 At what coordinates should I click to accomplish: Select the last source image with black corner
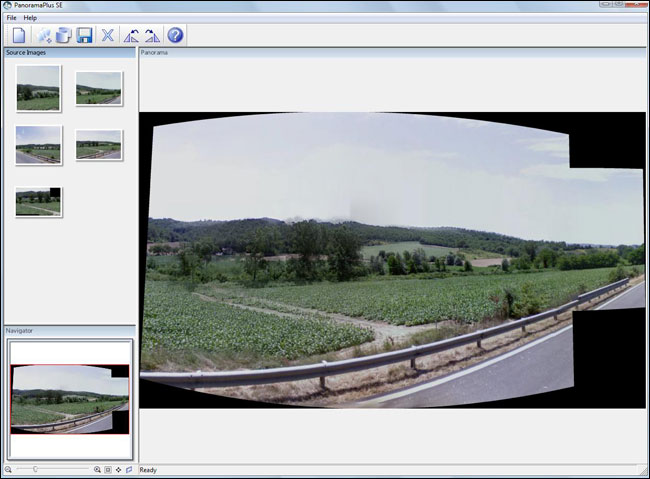coord(38,201)
